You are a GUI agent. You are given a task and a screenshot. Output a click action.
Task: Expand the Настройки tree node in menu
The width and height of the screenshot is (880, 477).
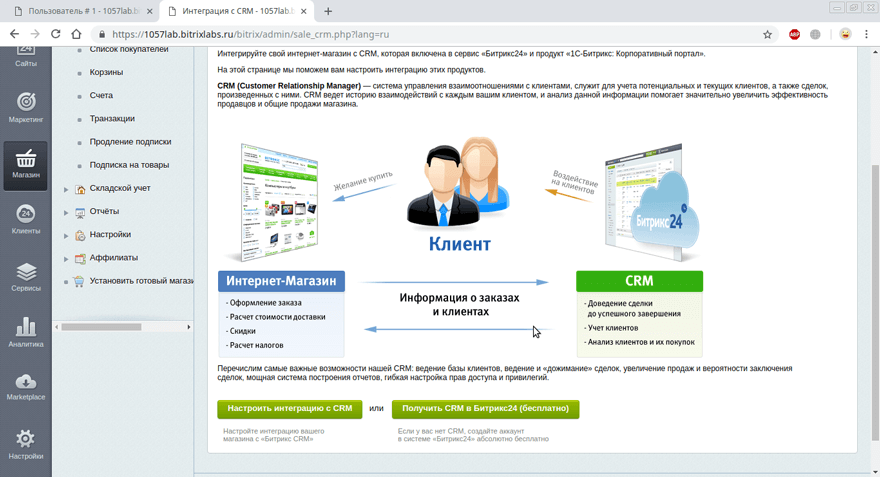coord(66,235)
